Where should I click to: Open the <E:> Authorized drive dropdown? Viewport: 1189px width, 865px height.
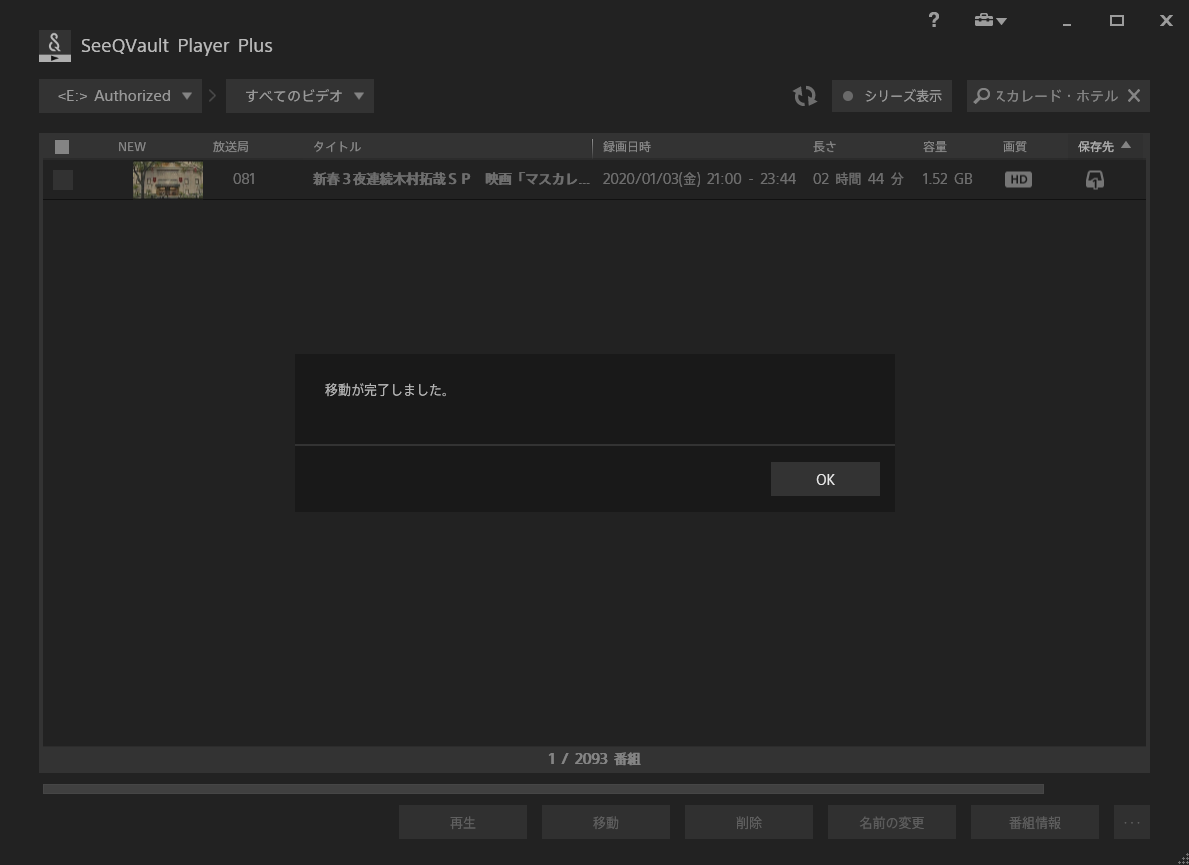(121, 96)
